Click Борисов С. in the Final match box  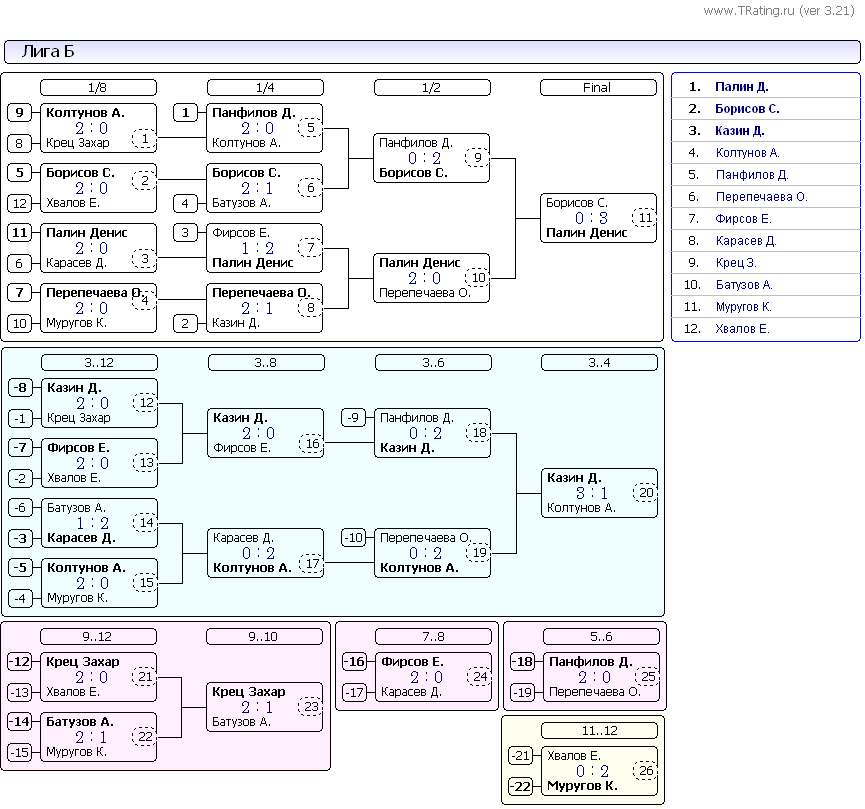coord(576,203)
